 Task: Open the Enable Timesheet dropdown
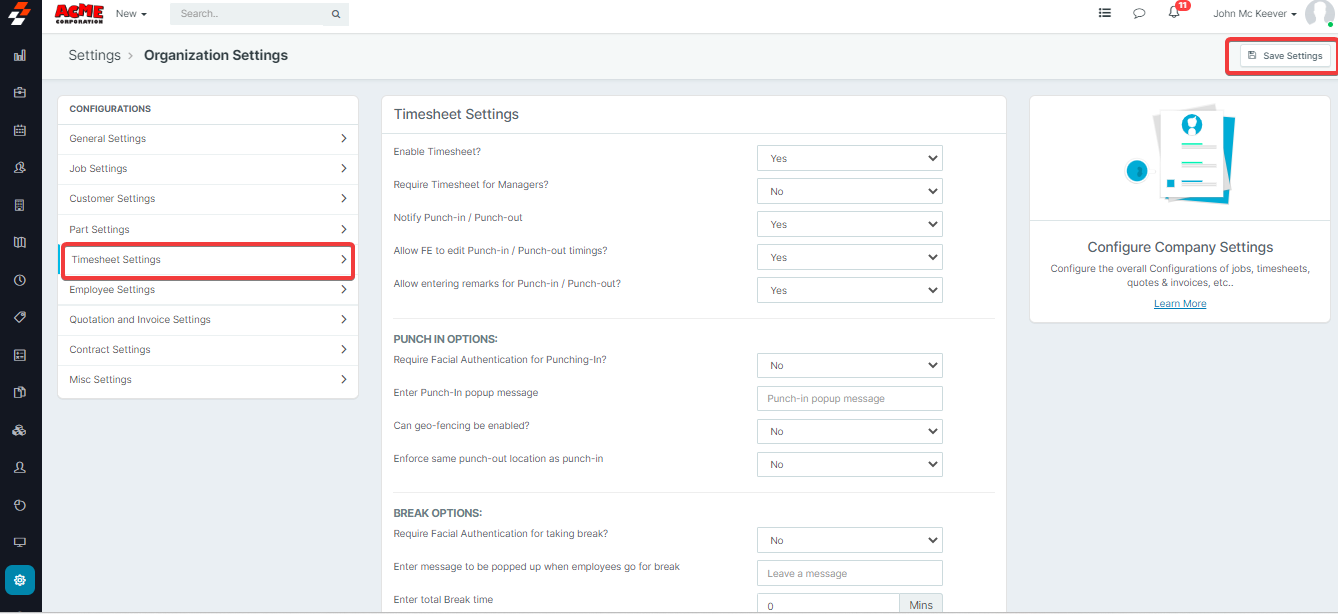(x=849, y=158)
